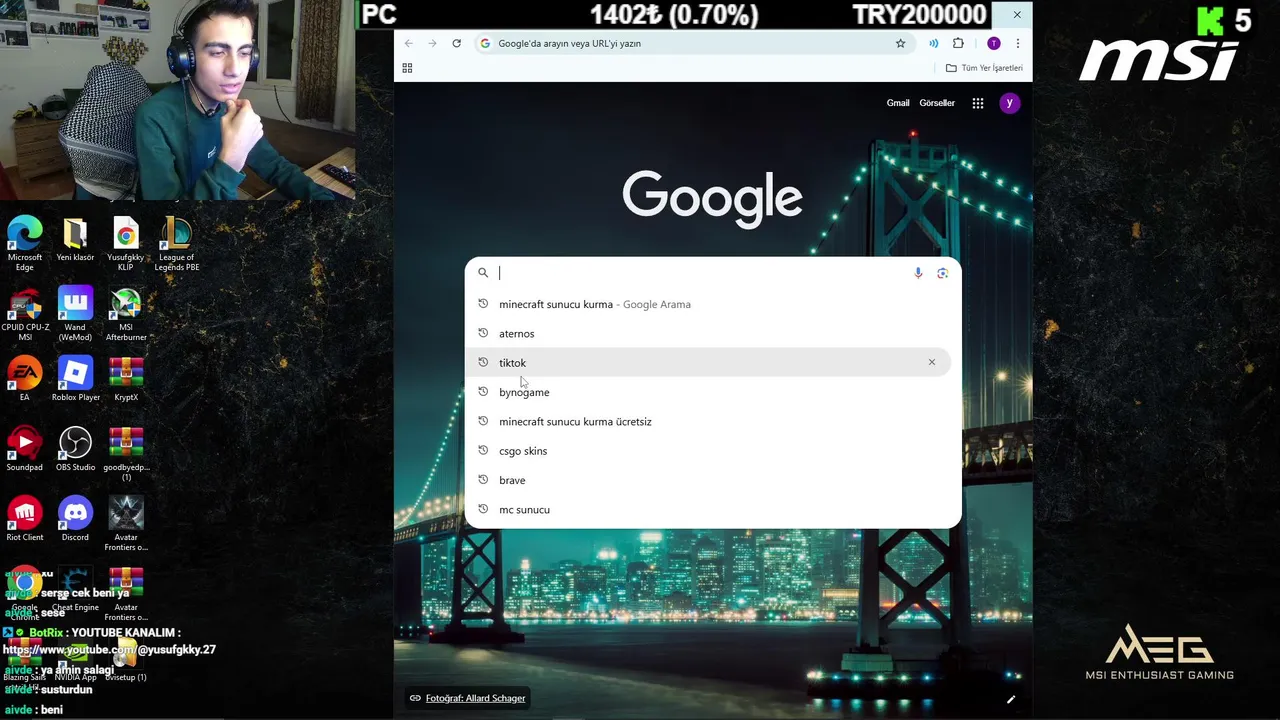Image resolution: width=1280 pixels, height=720 pixels.
Task: Select the Riot Client desktop icon
Action: coord(25,519)
